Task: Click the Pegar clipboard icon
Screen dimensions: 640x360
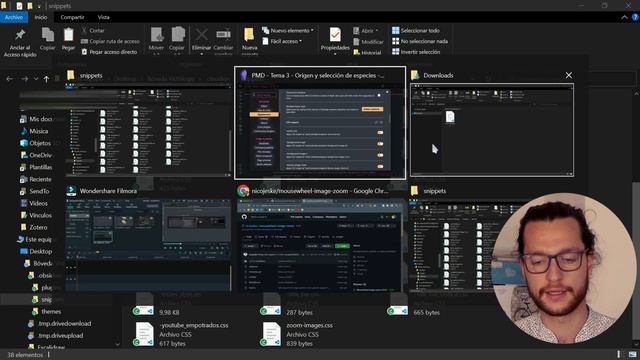Action: coord(68,35)
